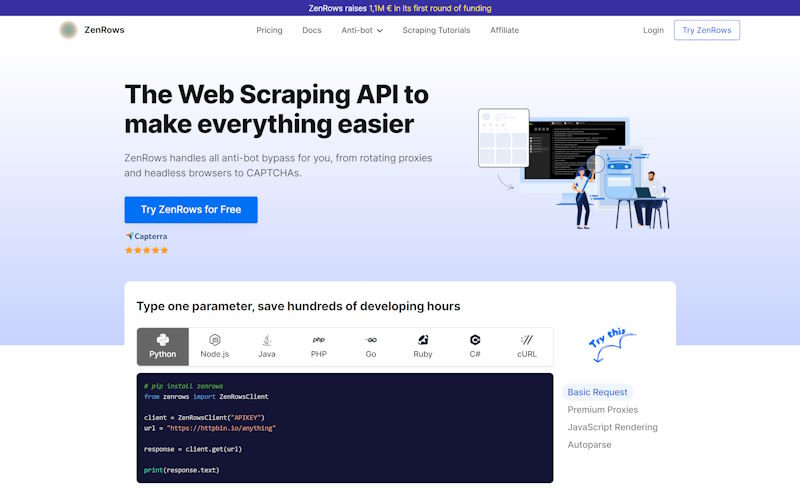Click Try ZenRows for Free button
The width and height of the screenshot is (800, 500).
click(x=191, y=210)
